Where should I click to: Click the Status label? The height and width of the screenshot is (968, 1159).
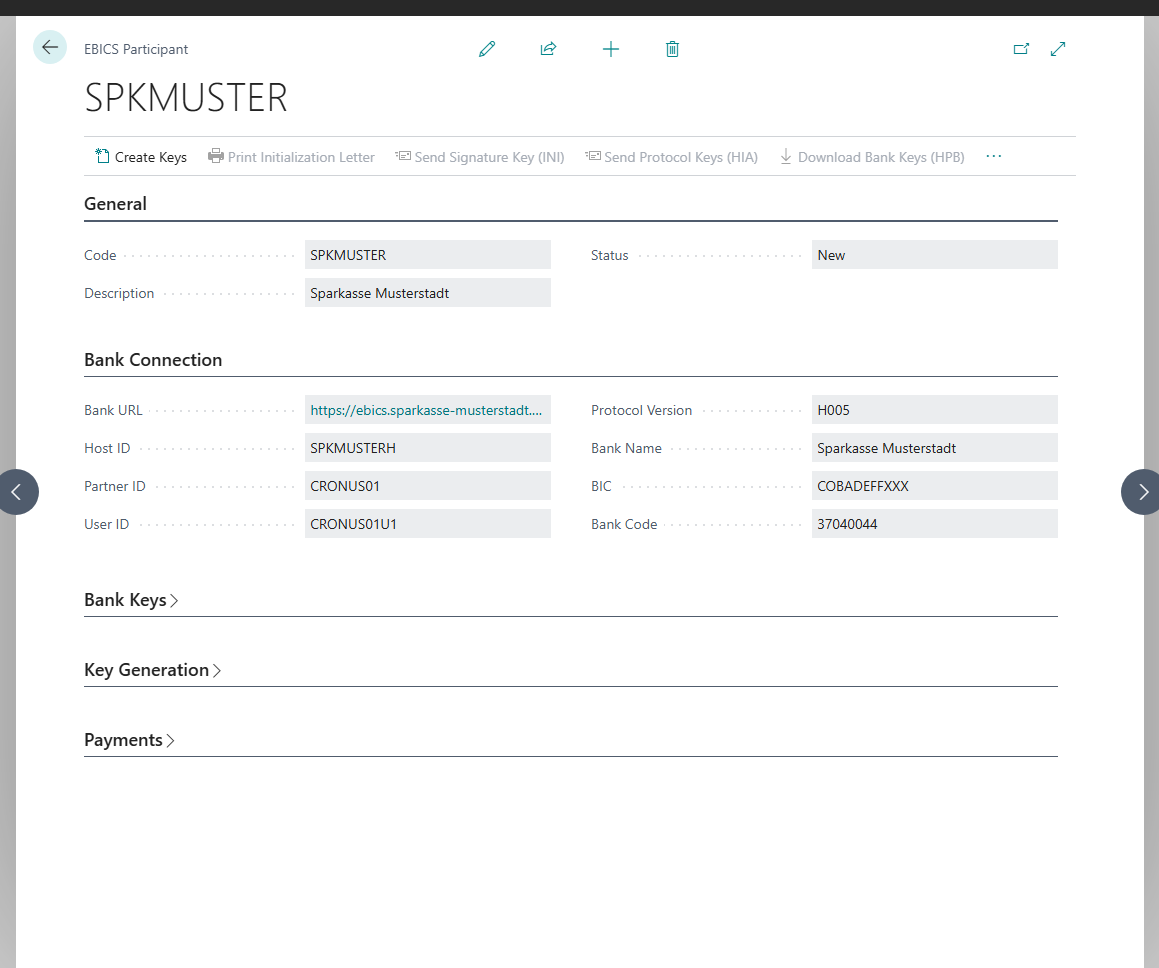[609, 255]
